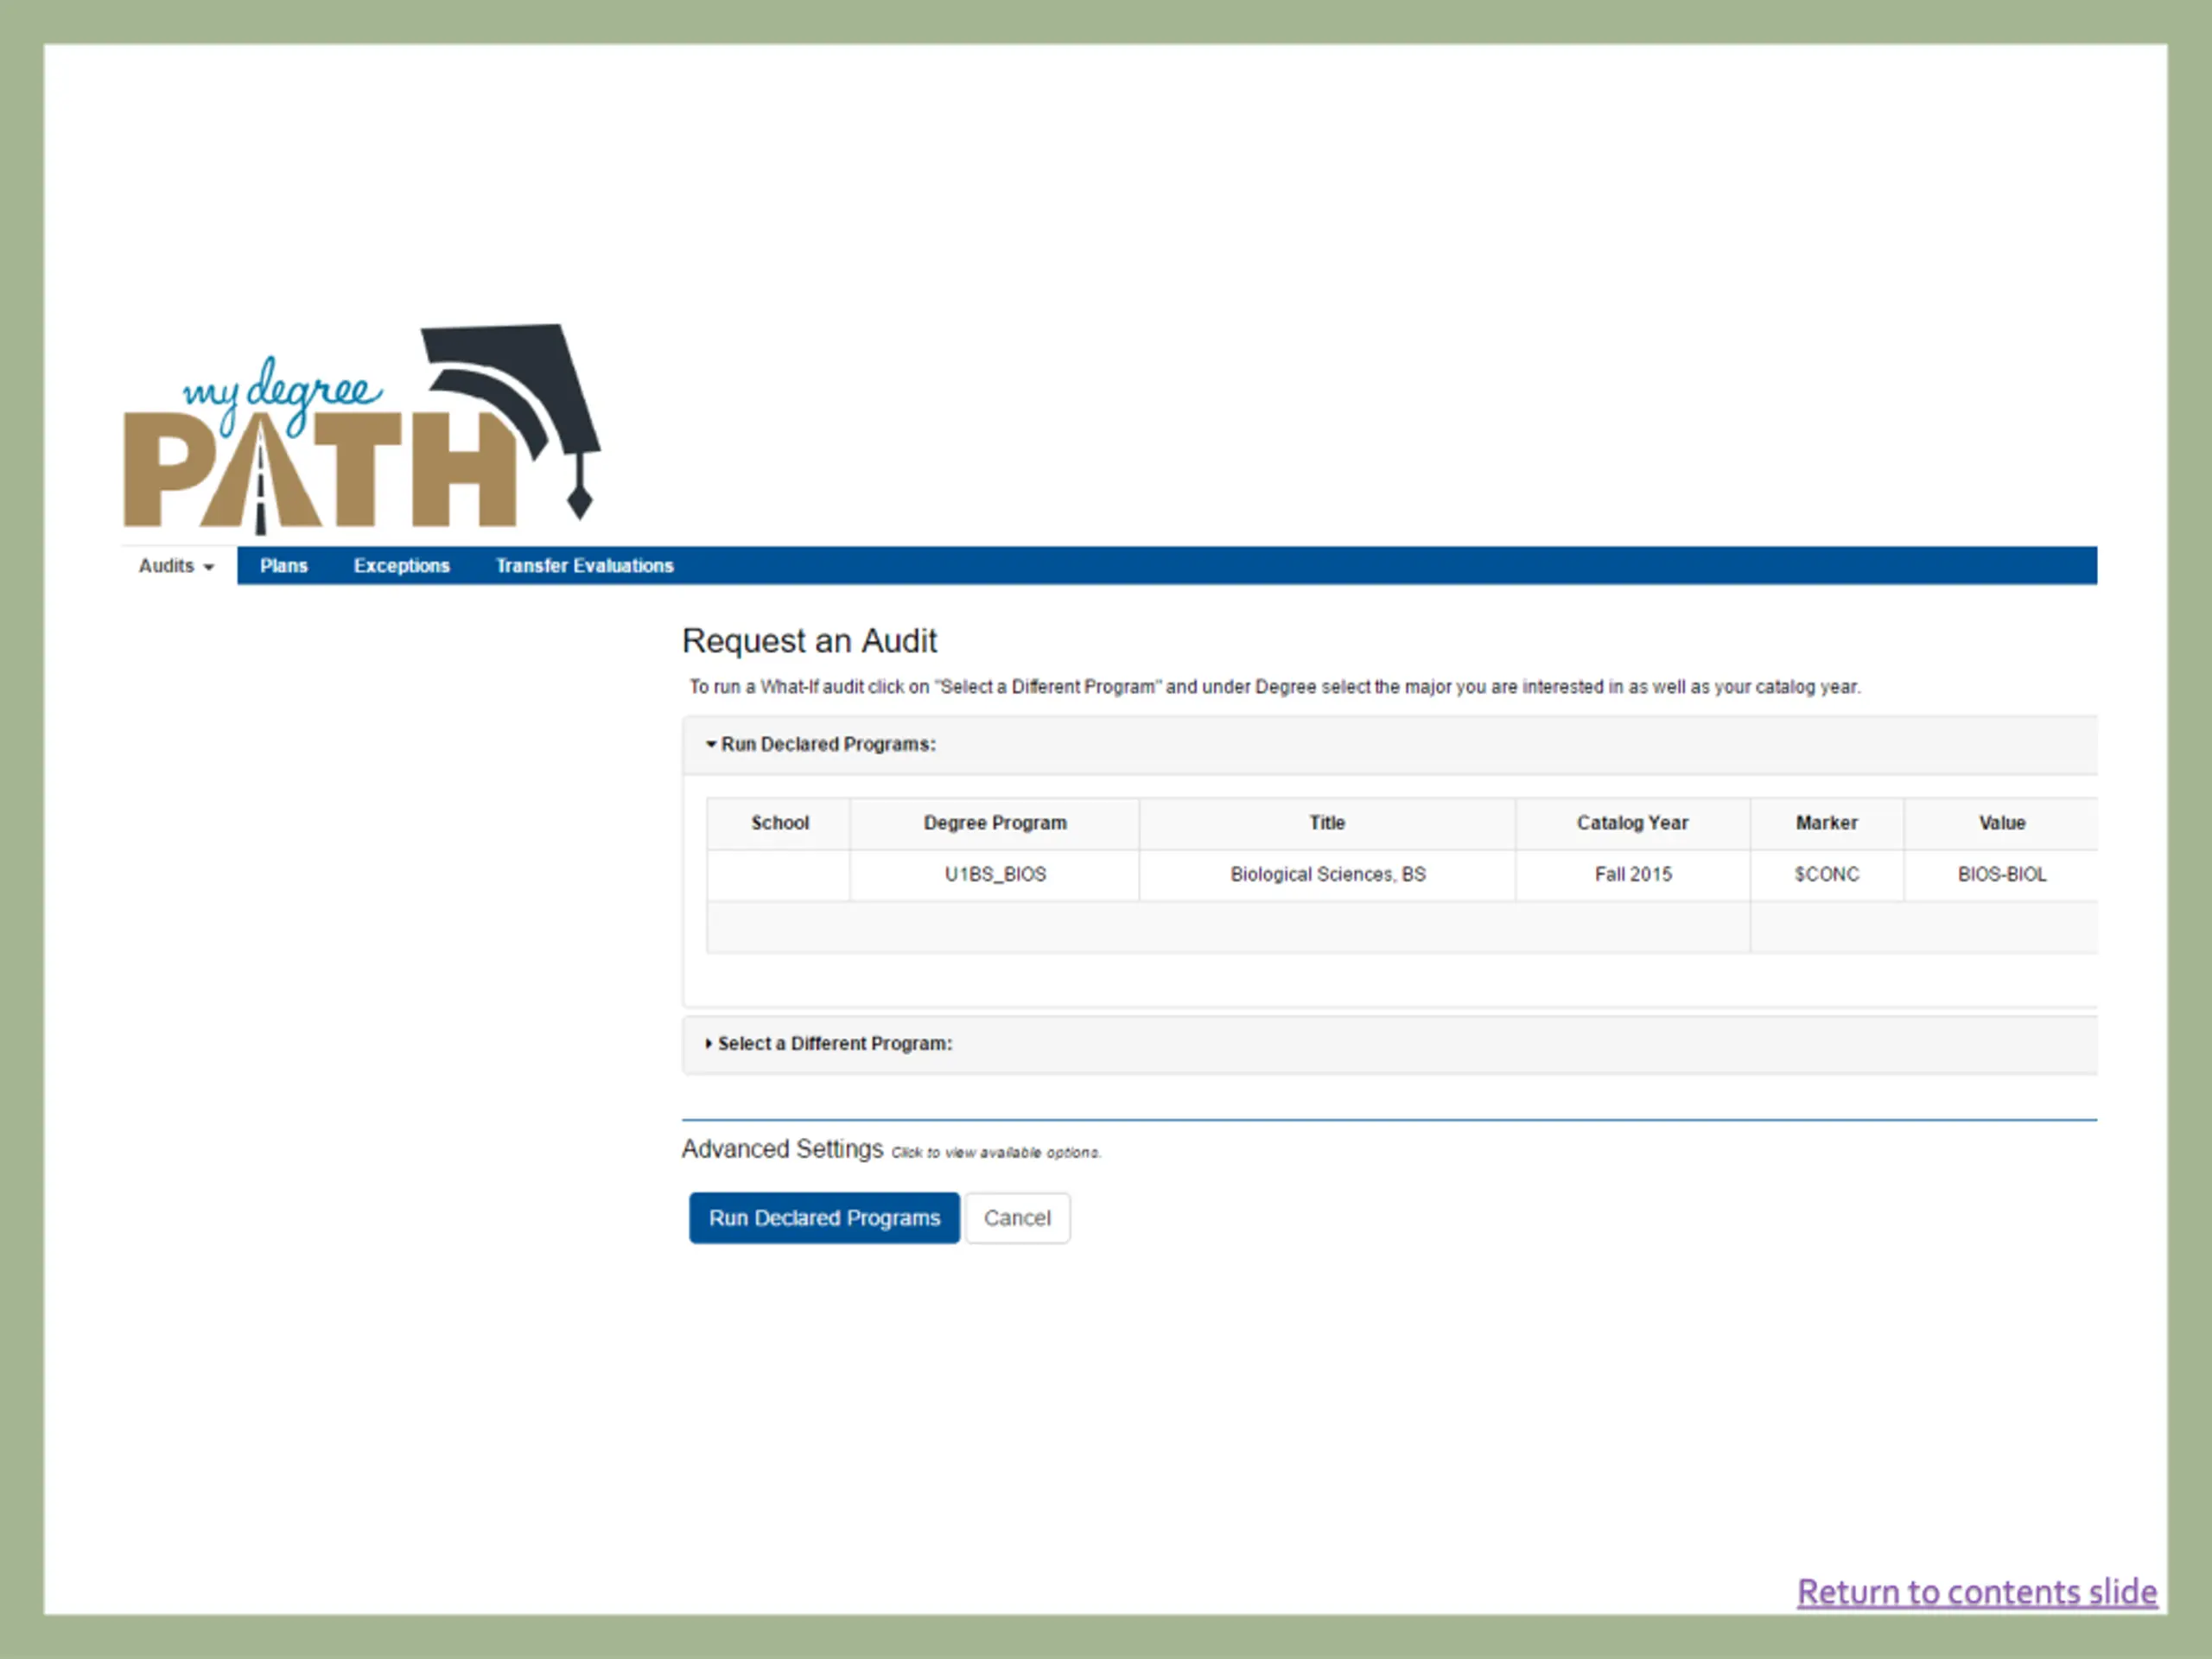Screen dimensions: 2212x1659
Task: Click the Catalog Year column header
Action: coord(1632,823)
